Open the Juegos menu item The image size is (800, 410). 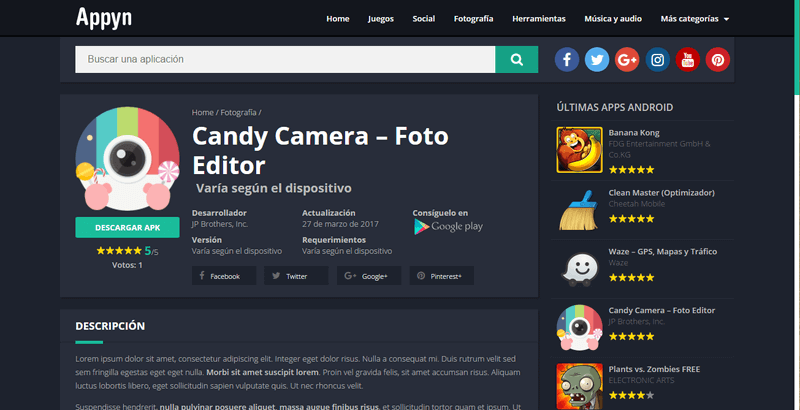[381, 19]
